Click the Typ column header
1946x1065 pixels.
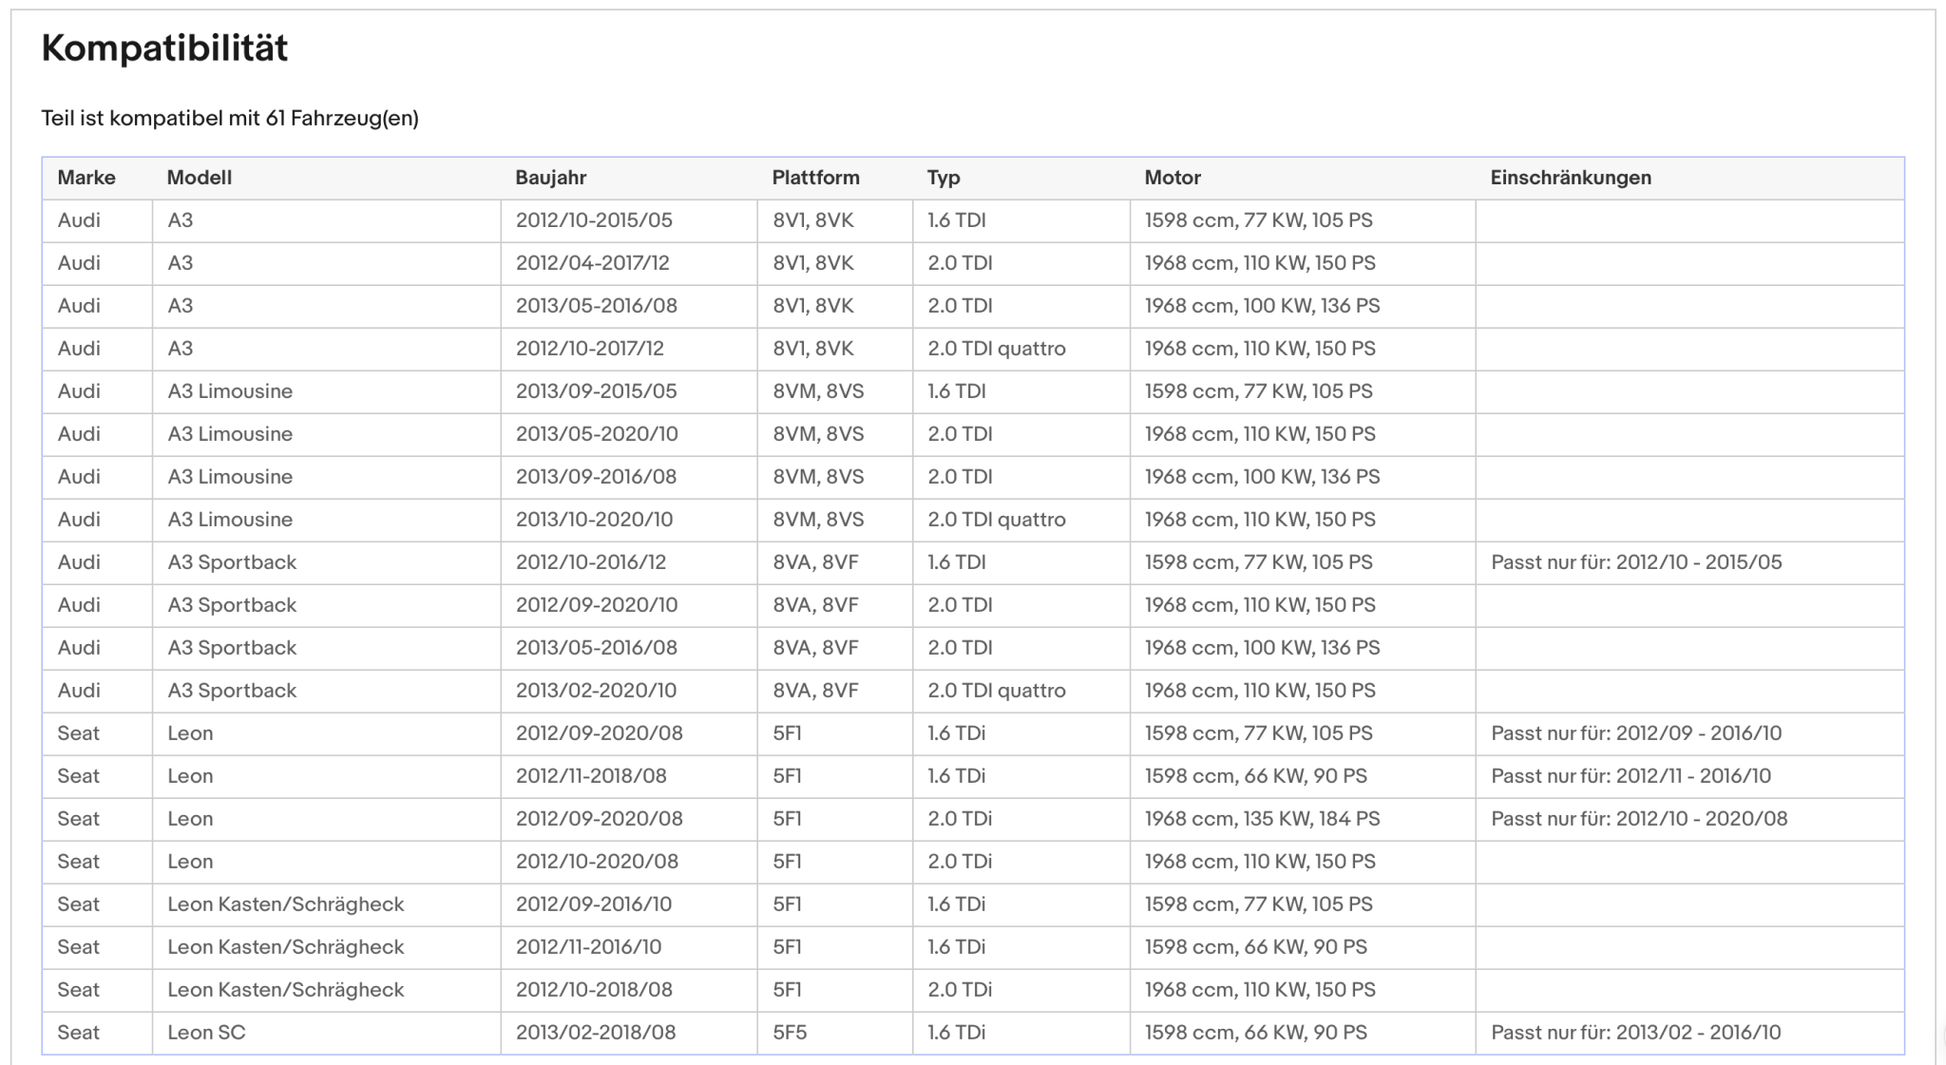(943, 178)
